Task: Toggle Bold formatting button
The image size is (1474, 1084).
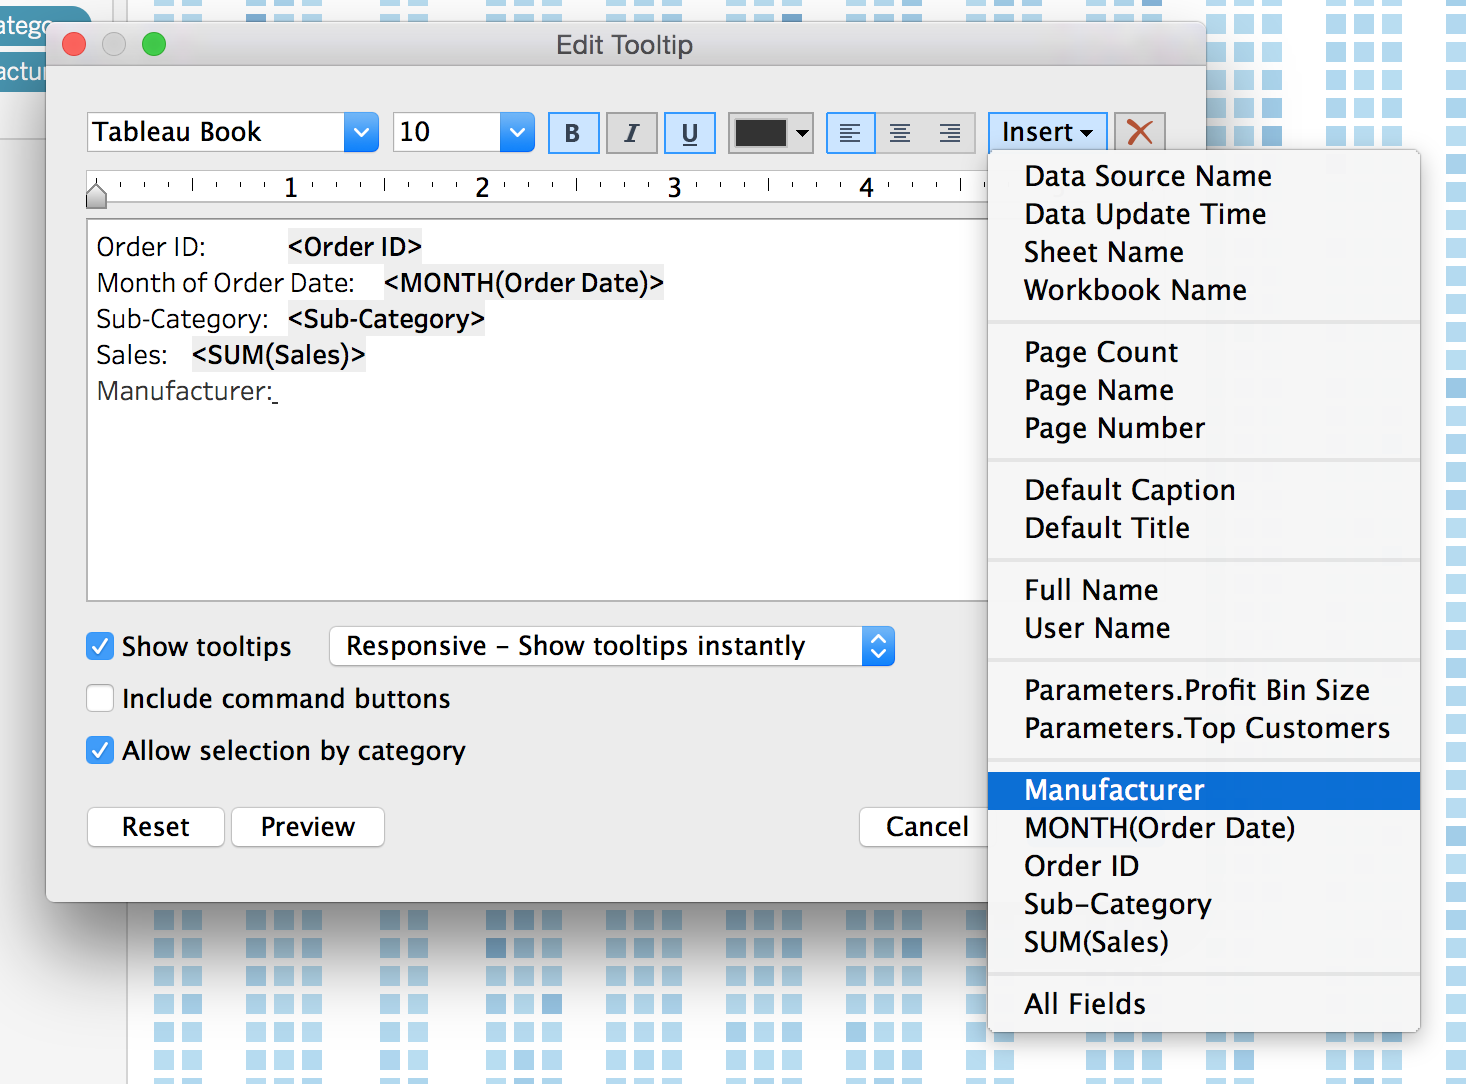Action: coord(573,133)
